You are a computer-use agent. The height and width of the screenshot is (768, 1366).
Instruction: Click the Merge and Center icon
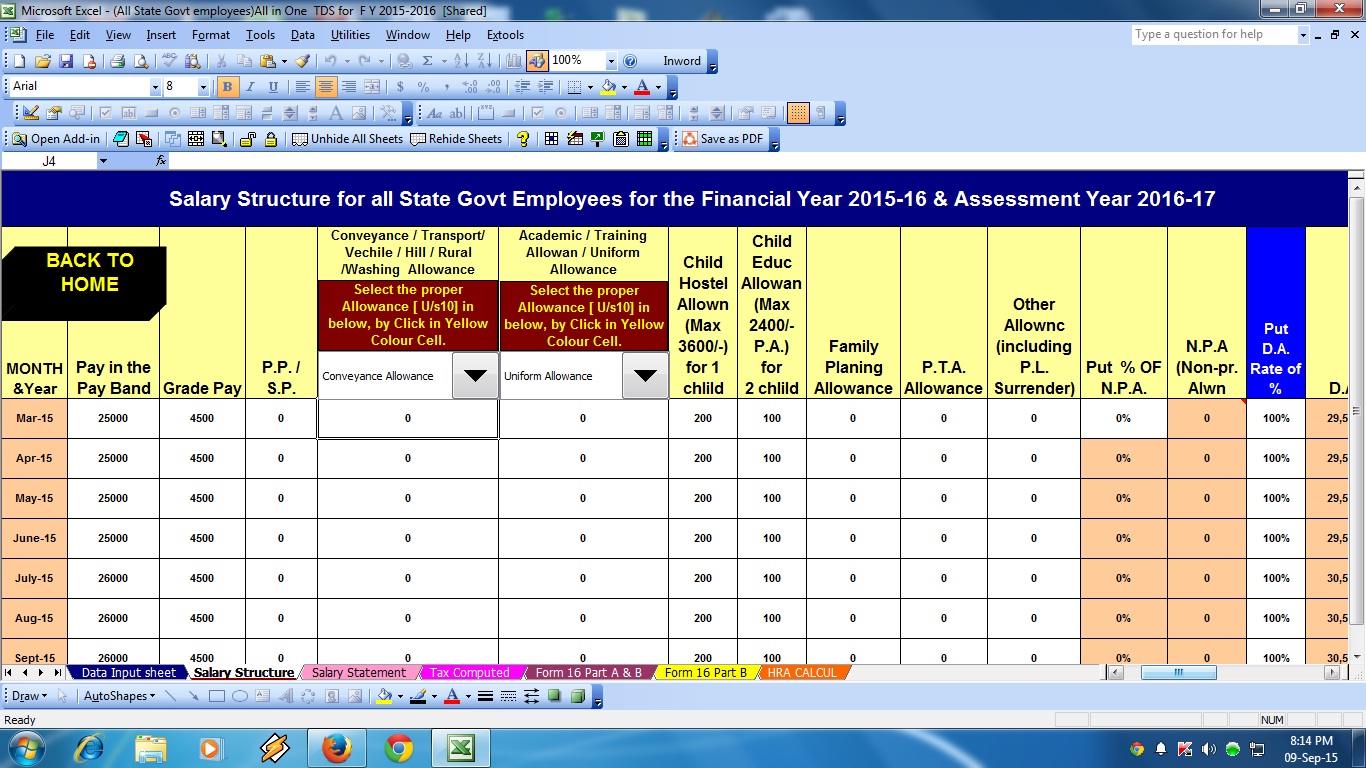(x=372, y=87)
